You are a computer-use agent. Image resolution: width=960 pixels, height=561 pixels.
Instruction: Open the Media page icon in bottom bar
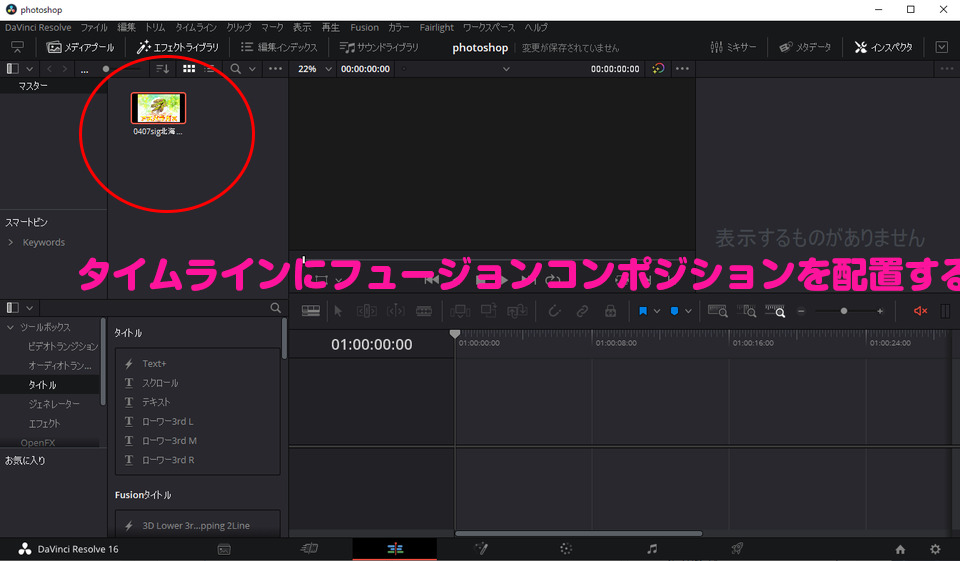224,549
